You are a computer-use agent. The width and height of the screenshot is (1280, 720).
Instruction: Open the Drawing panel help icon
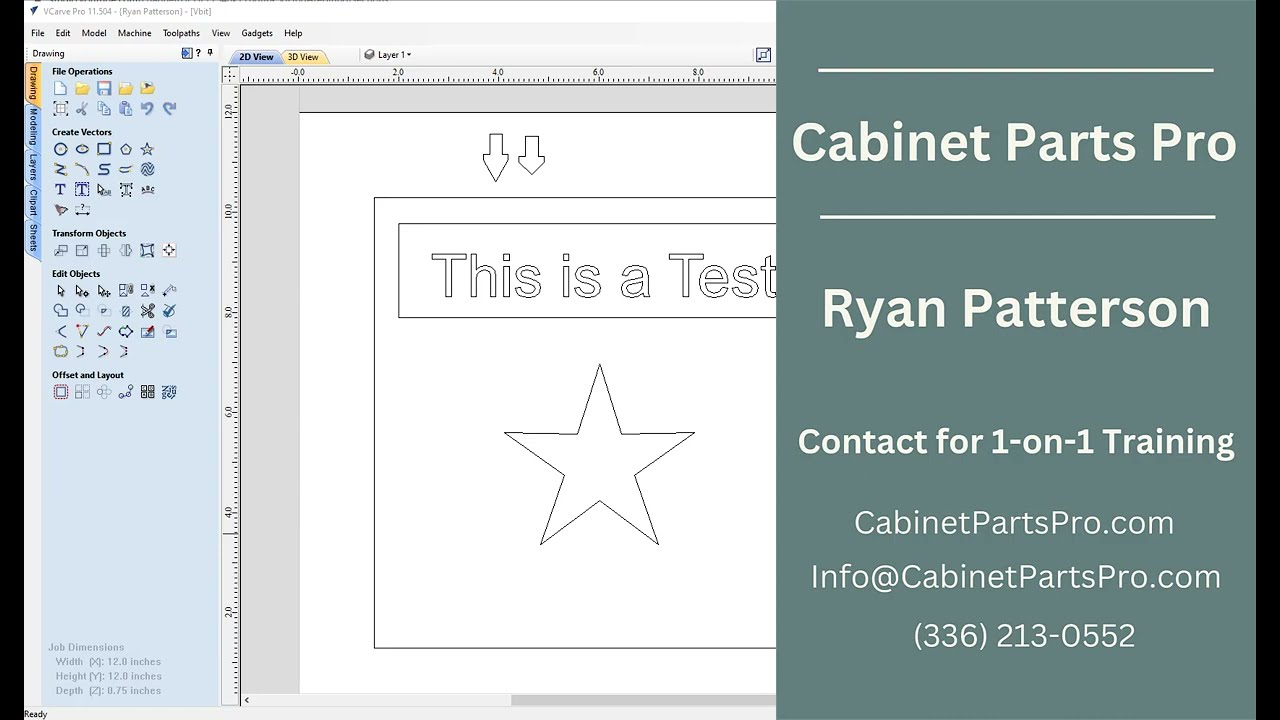198,53
